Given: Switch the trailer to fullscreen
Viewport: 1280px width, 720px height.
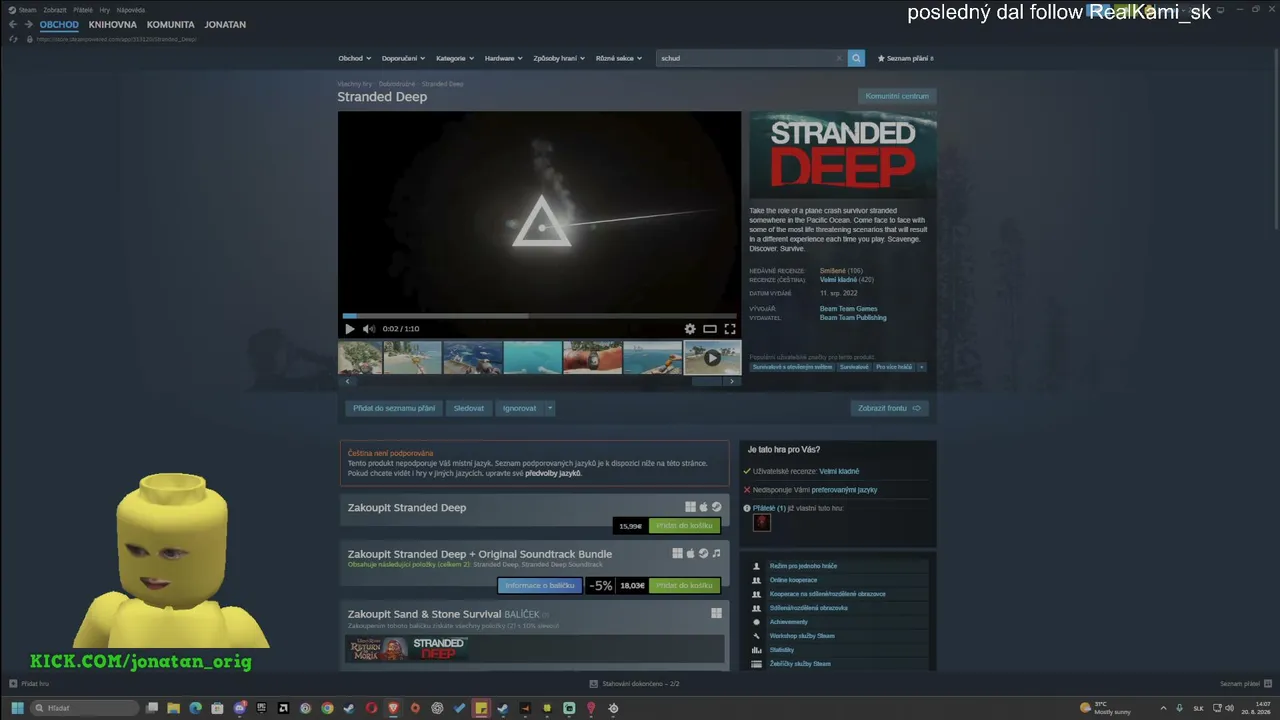Looking at the screenshot, I should coord(730,329).
